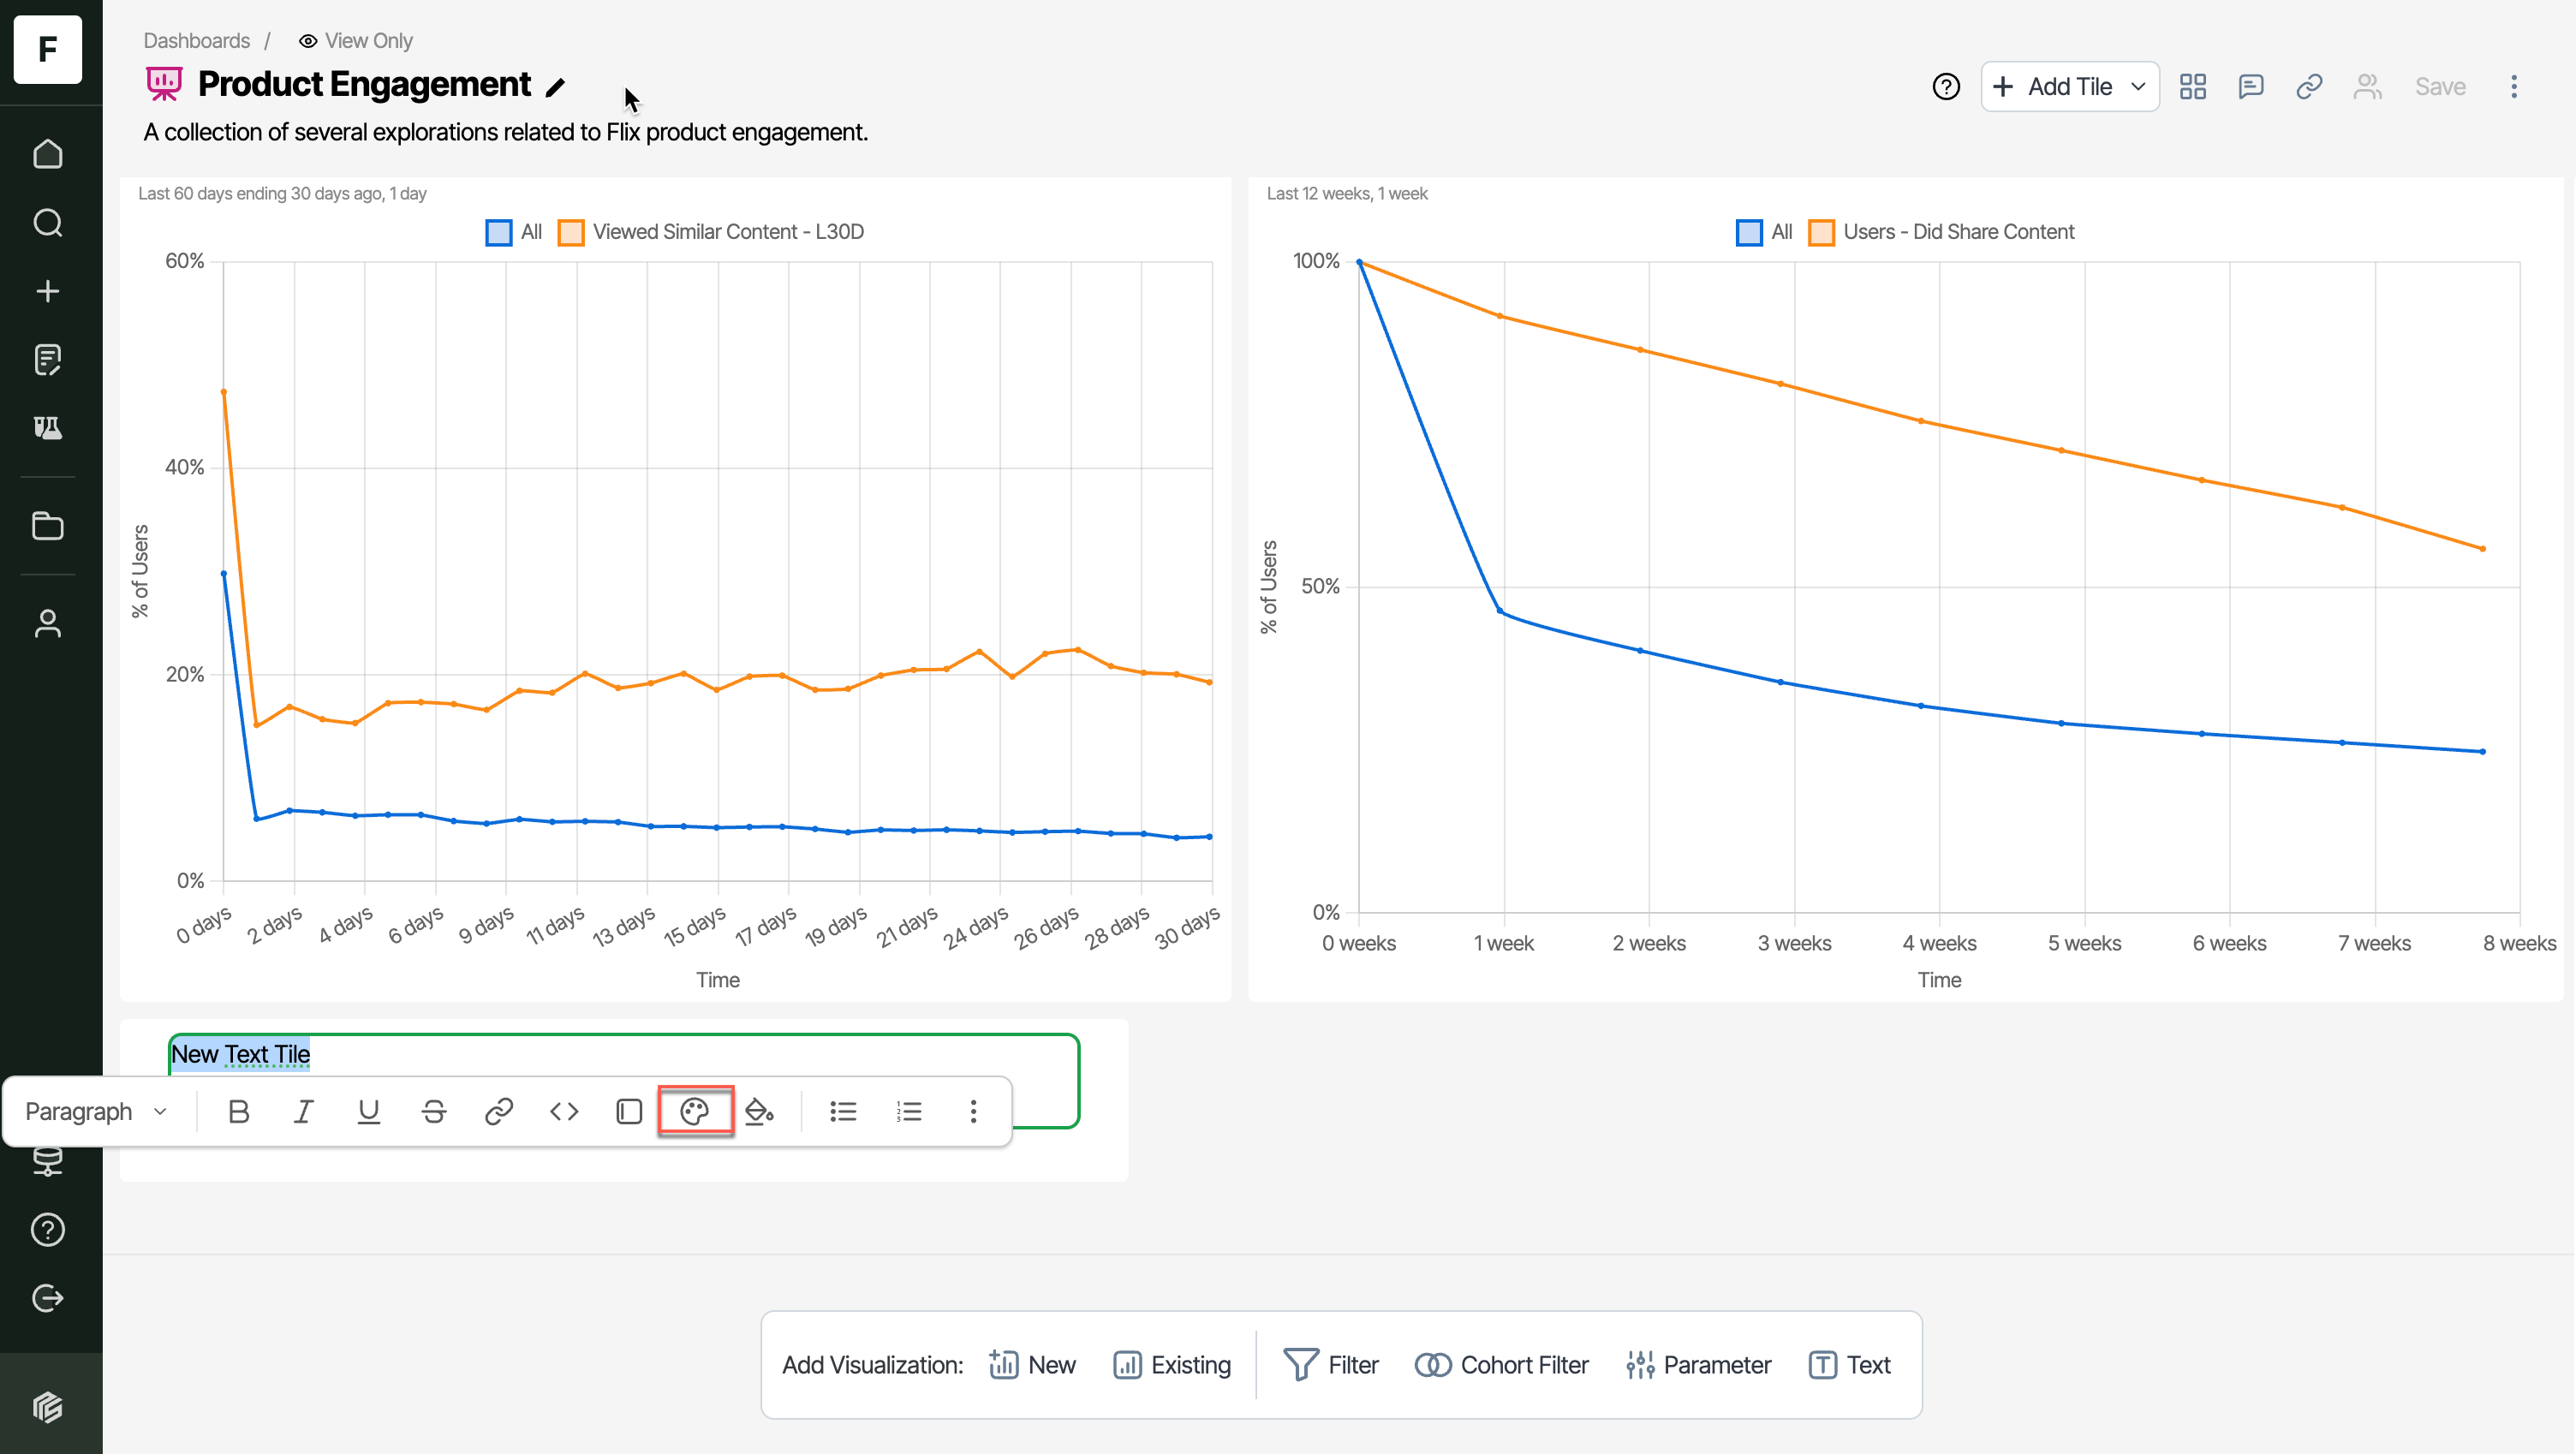Open the search icon in the sidebar
2576x1454 pixels.
47,222
